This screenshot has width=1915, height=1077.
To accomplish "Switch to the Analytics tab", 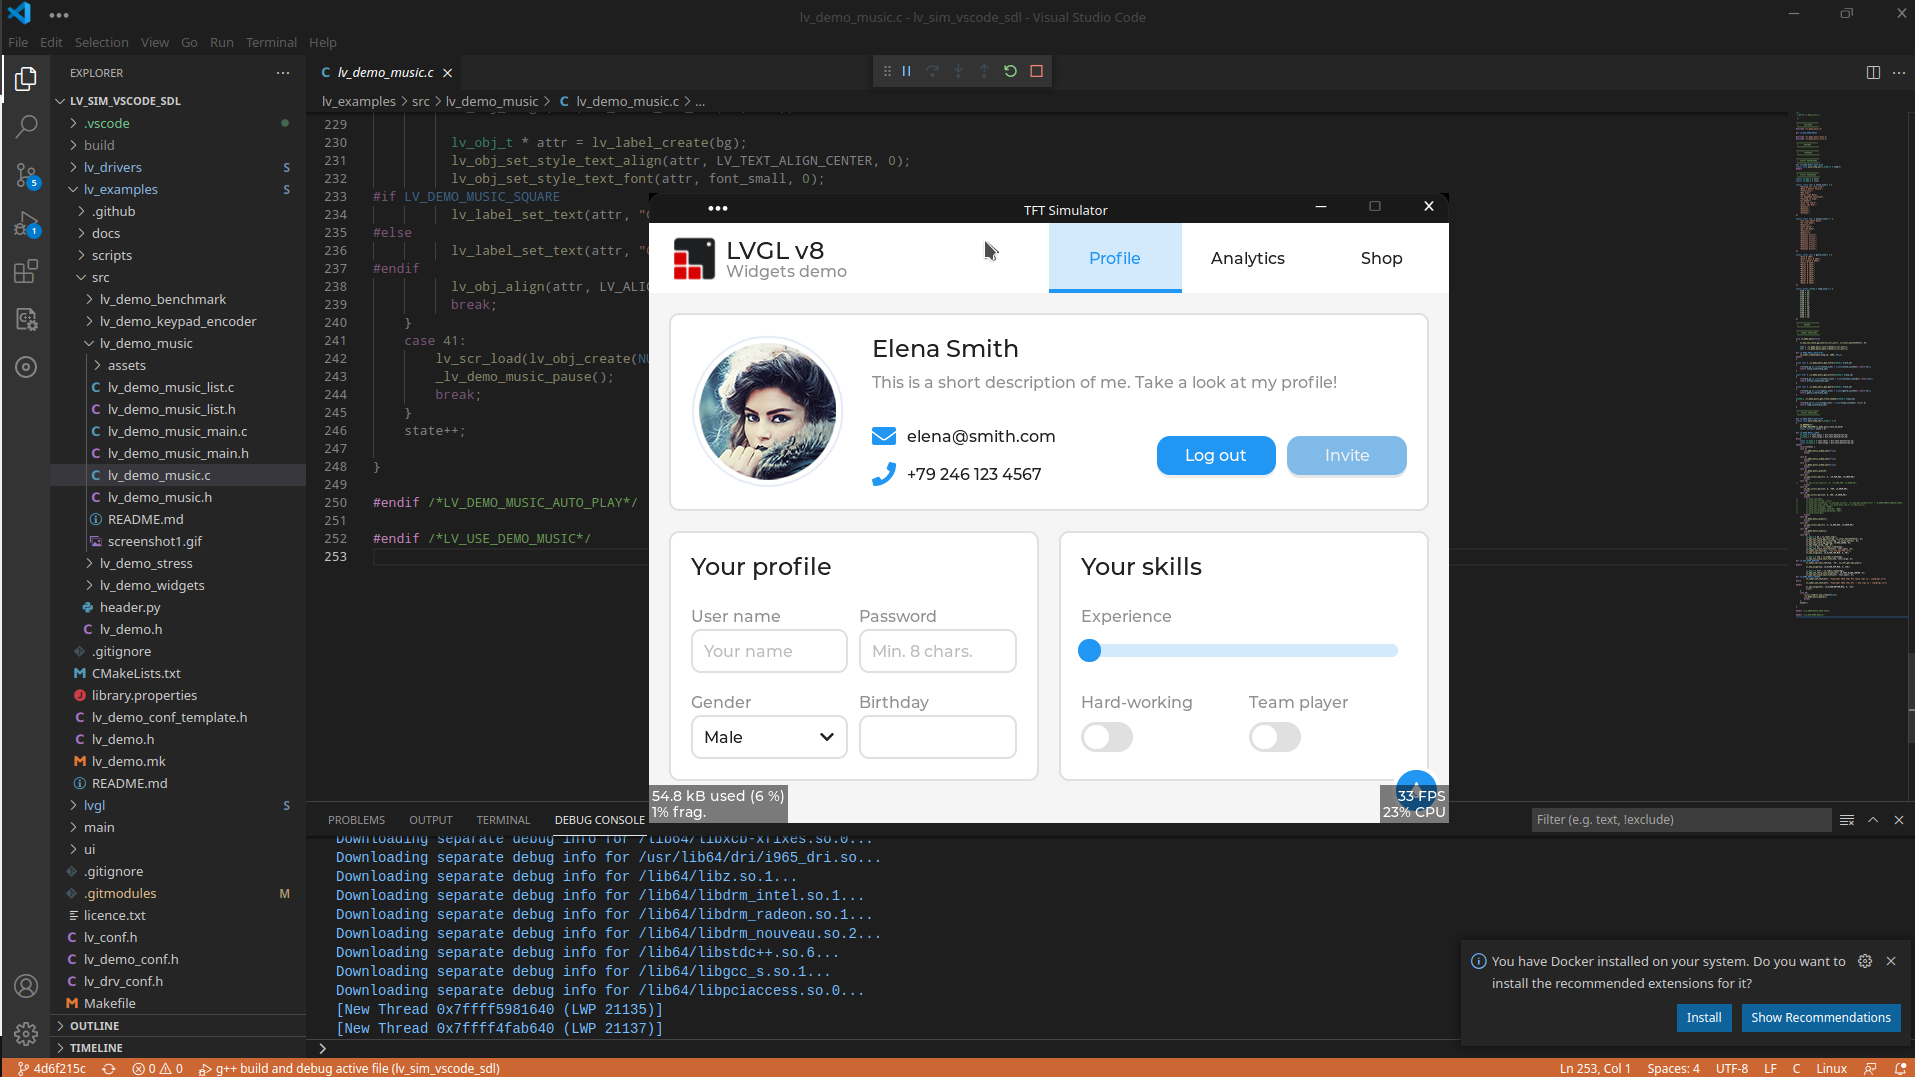I will (1247, 258).
